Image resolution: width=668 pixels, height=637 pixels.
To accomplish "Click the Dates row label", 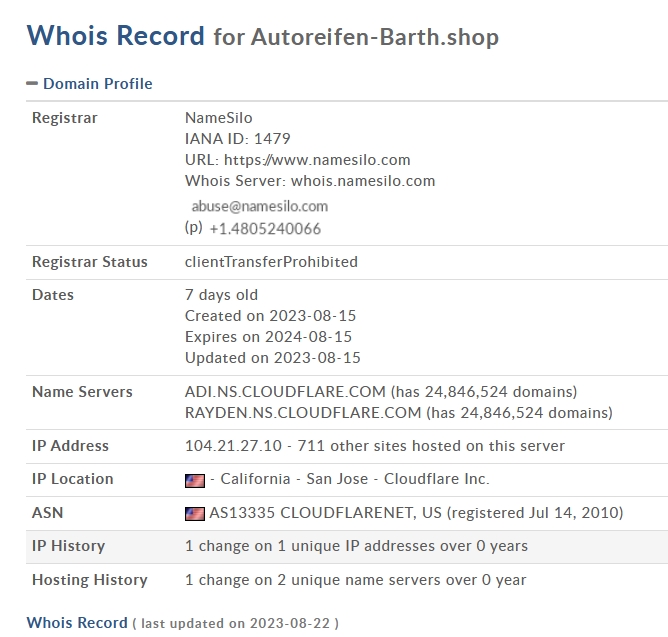I will (x=53, y=295).
